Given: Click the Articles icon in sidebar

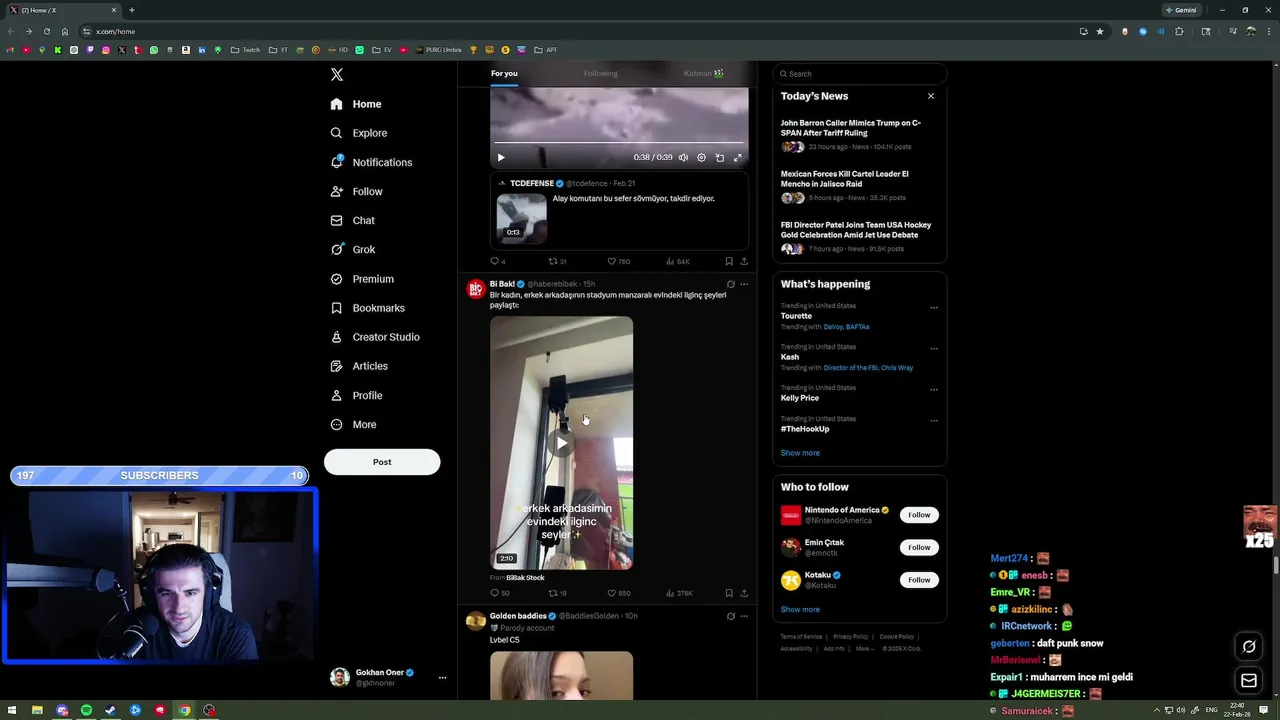Looking at the screenshot, I should tap(337, 366).
